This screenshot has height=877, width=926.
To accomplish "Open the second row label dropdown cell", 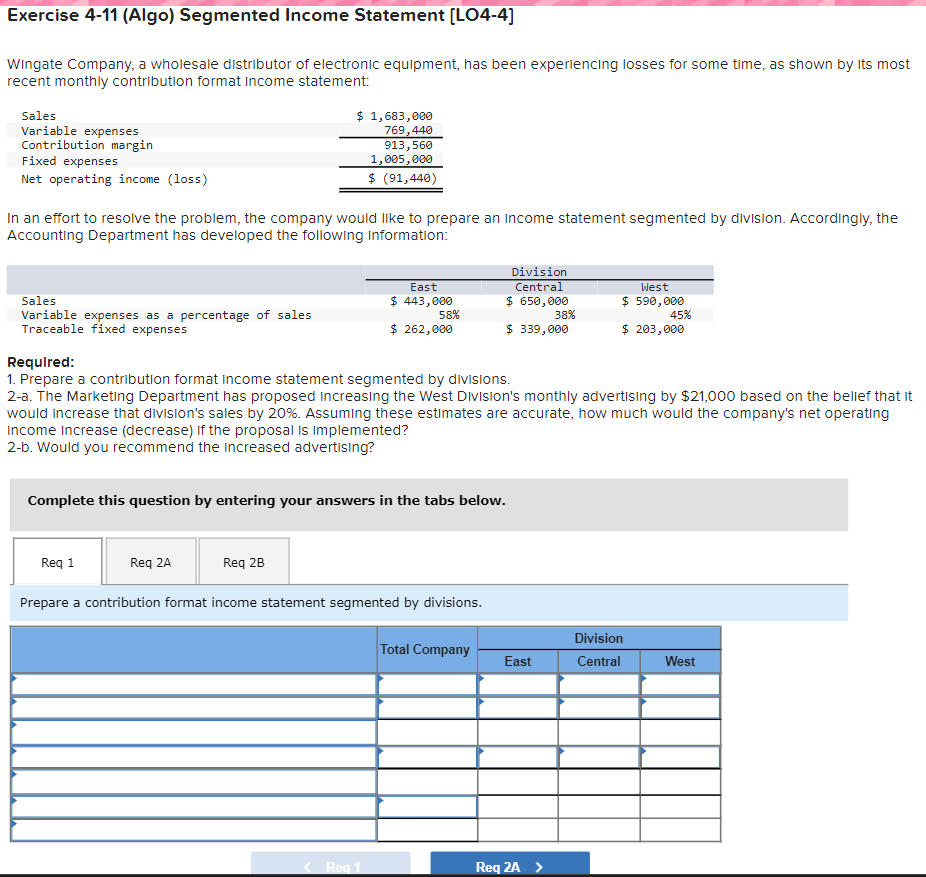I will (x=190, y=708).
